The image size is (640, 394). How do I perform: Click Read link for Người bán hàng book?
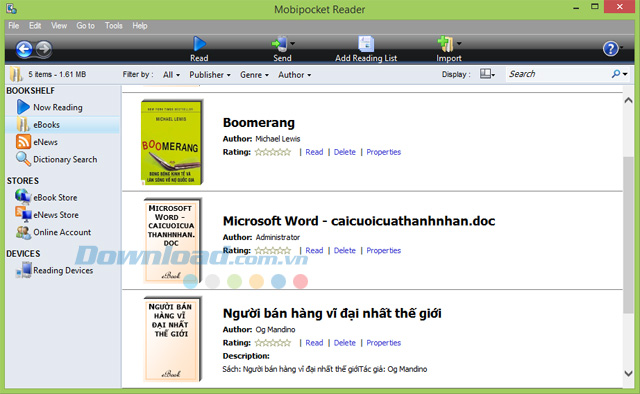(314, 343)
